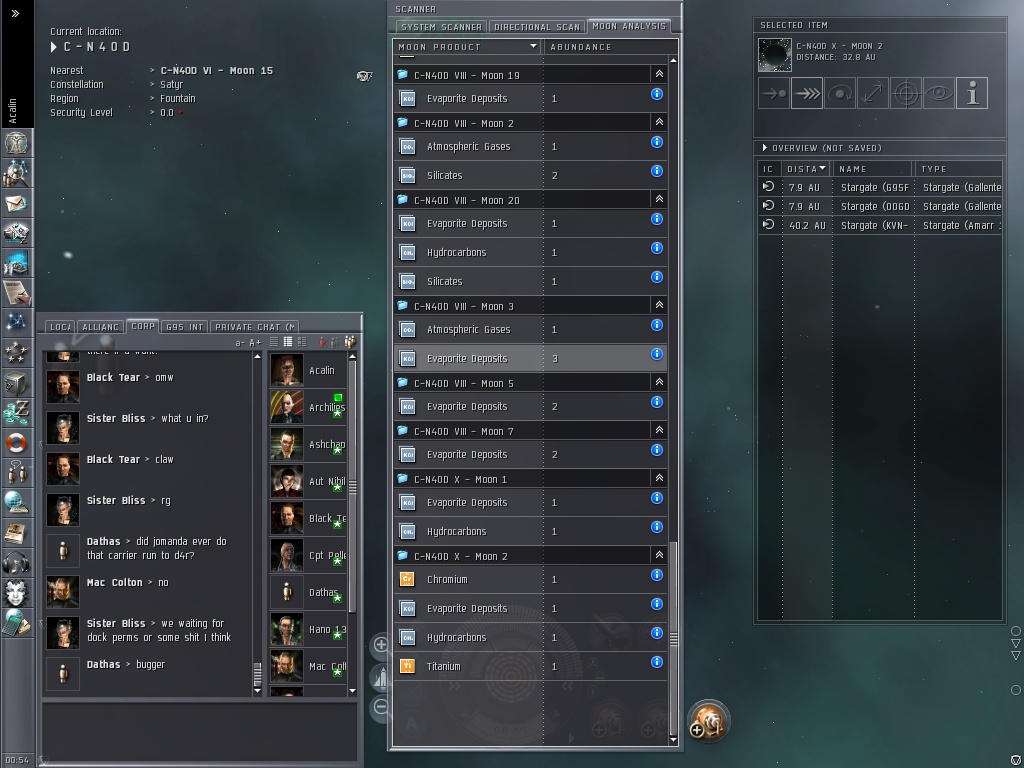Open the Journal pen-and-paper icon
1024x768 pixels.
click(x=16, y=293)
